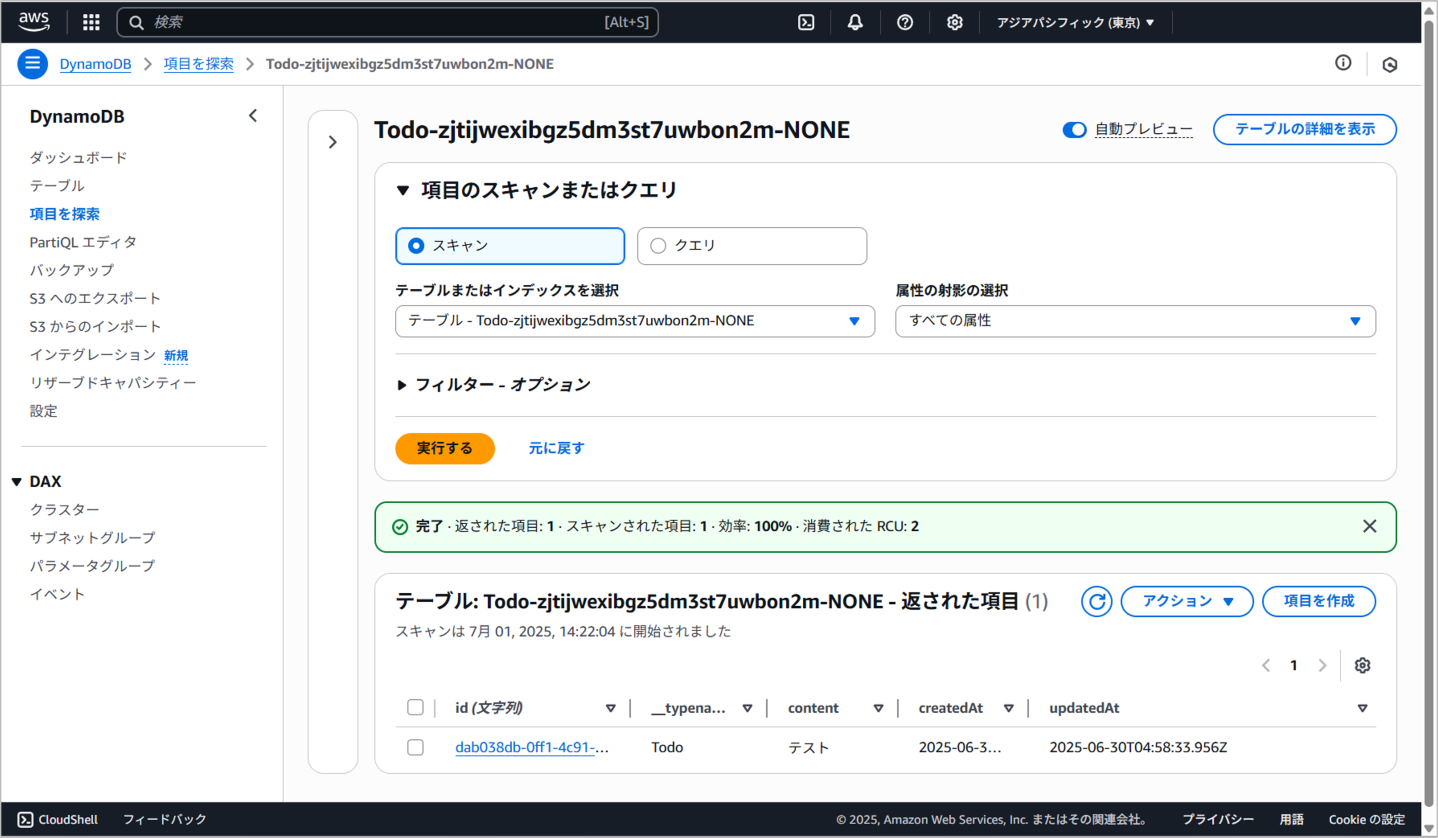
Task: Go to the 項目を探索 breadcrumb link
Action: (199, 64)
